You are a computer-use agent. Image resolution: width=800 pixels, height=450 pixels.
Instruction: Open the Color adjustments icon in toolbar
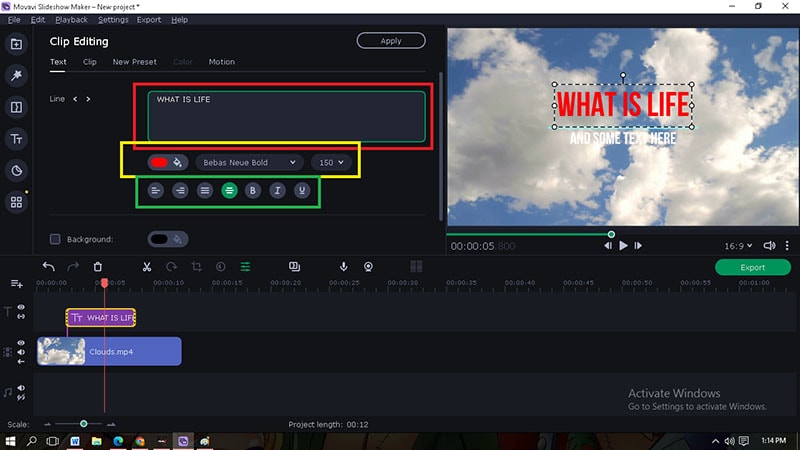point(220,266)
